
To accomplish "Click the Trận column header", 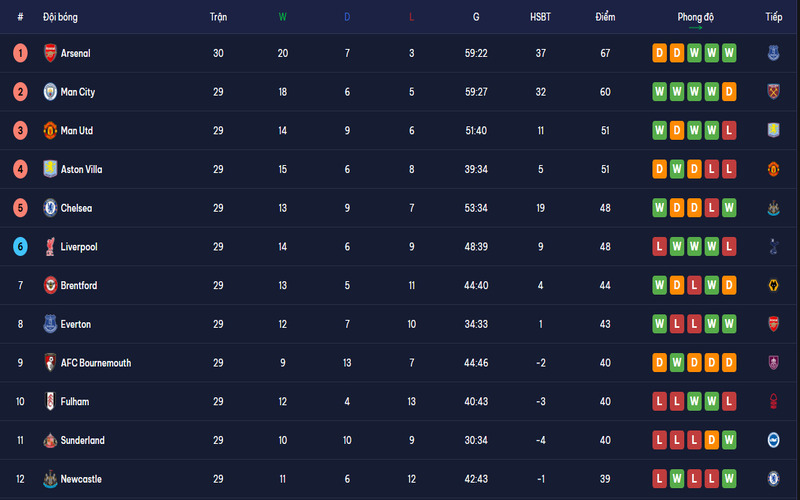I will click(218, 17).
